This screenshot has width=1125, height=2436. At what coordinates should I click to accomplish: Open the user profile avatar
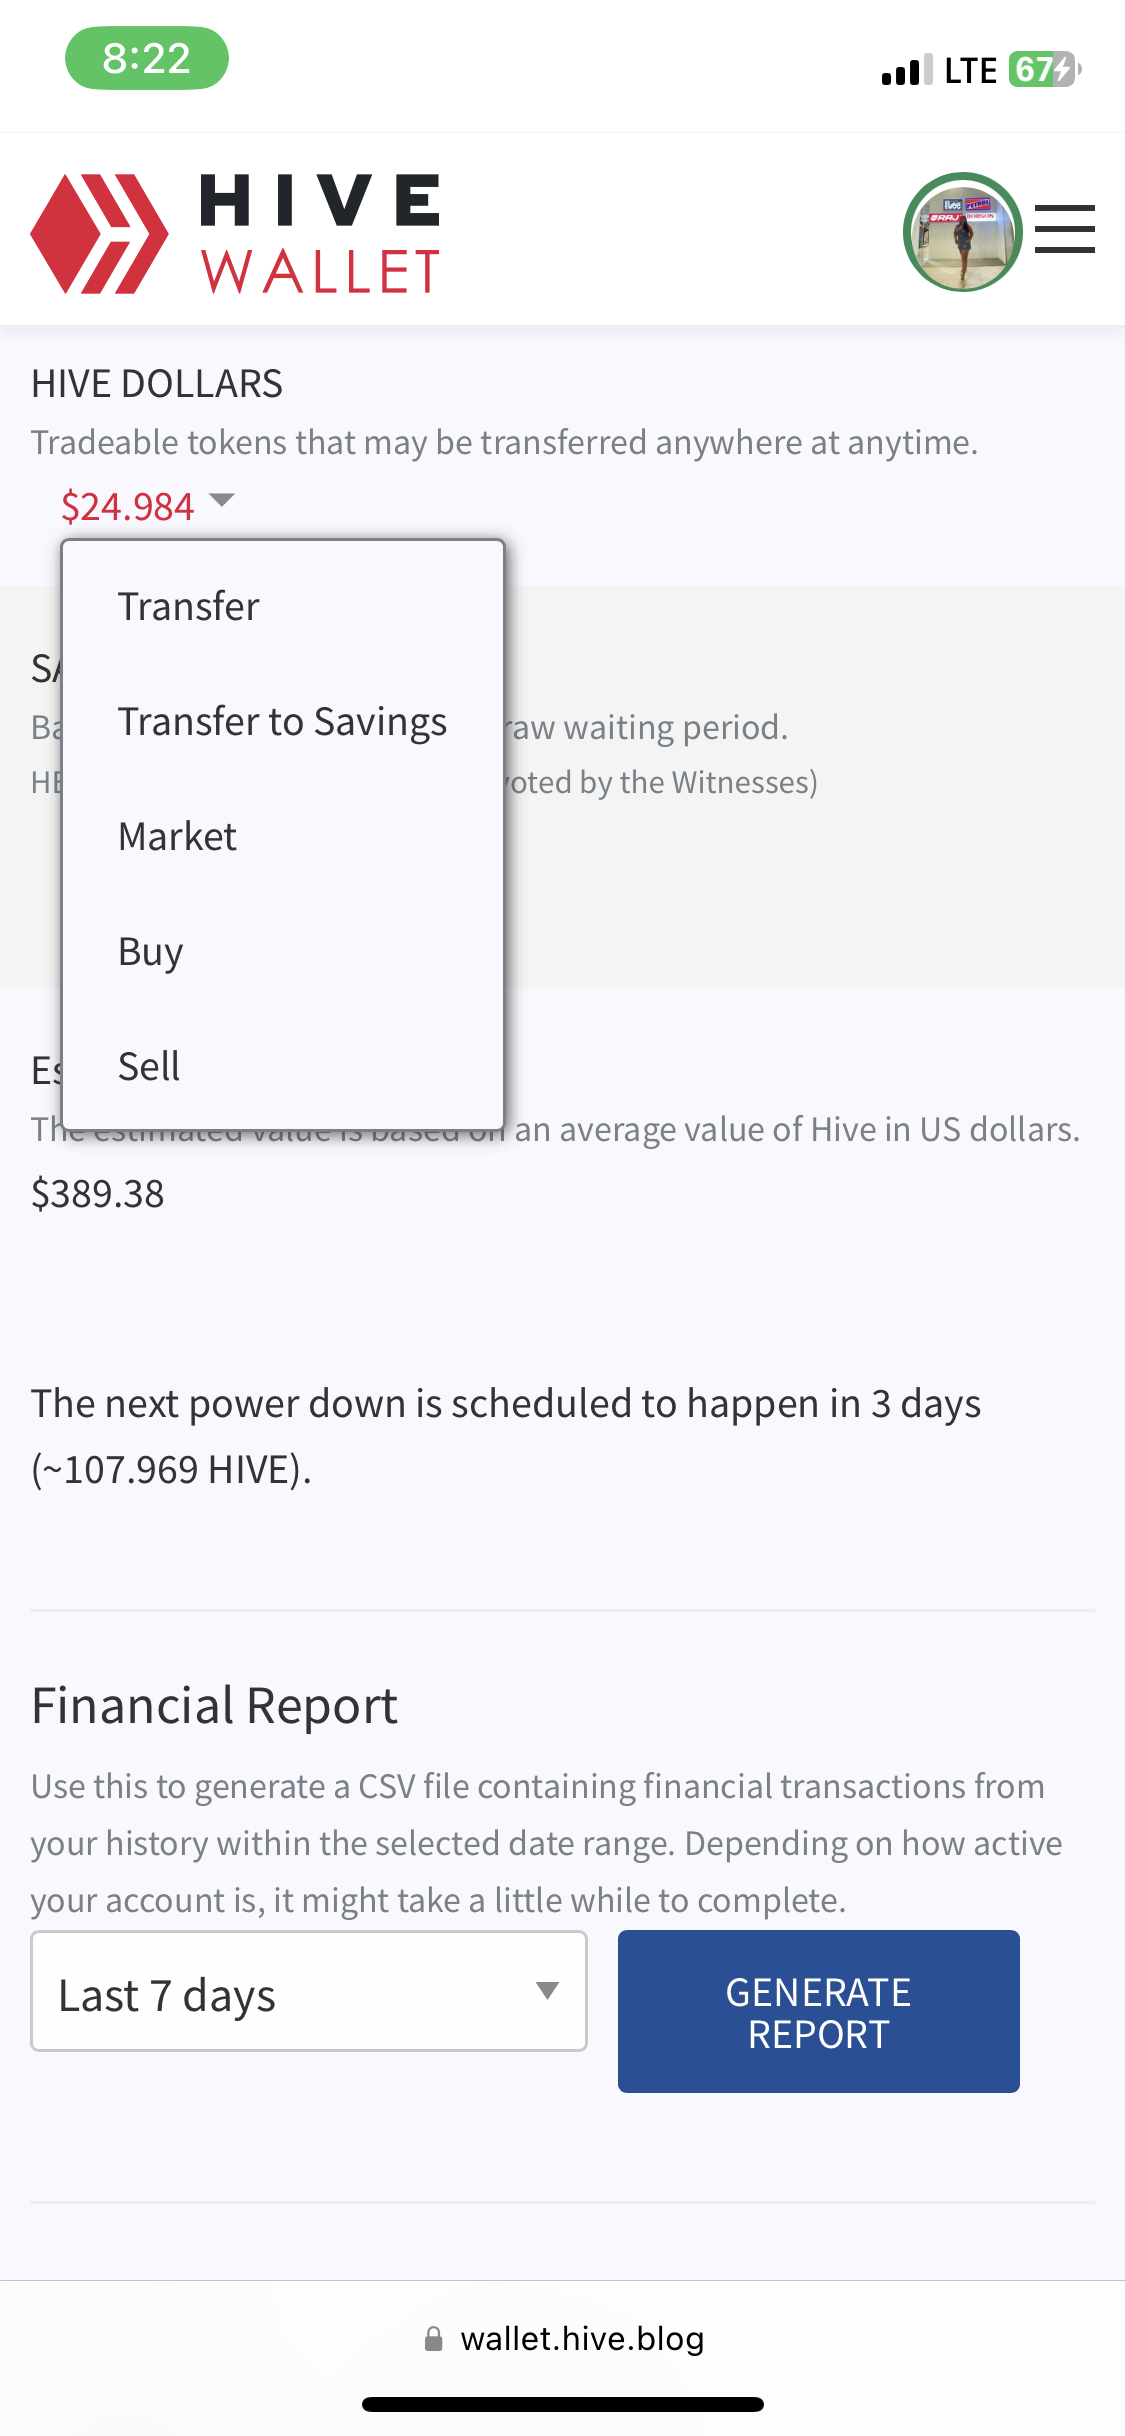(962, 232)
